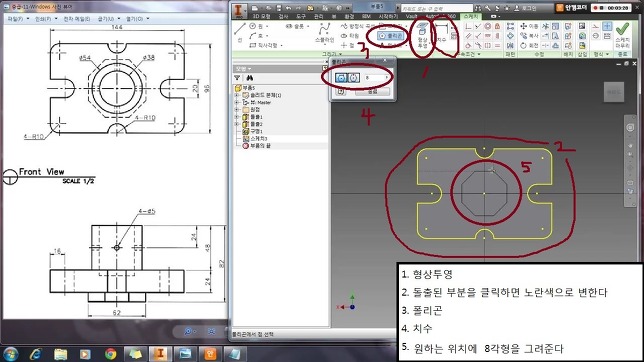Open 인쇄(P) menu in Photo Viewer
644x362 pixels.
pyautogui.click(x=46, y=19)
